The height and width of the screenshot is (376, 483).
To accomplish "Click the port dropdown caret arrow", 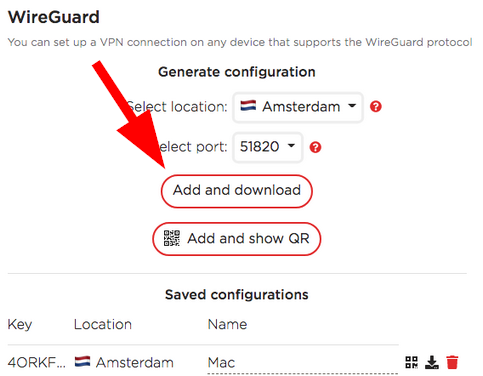I will 291,146.
